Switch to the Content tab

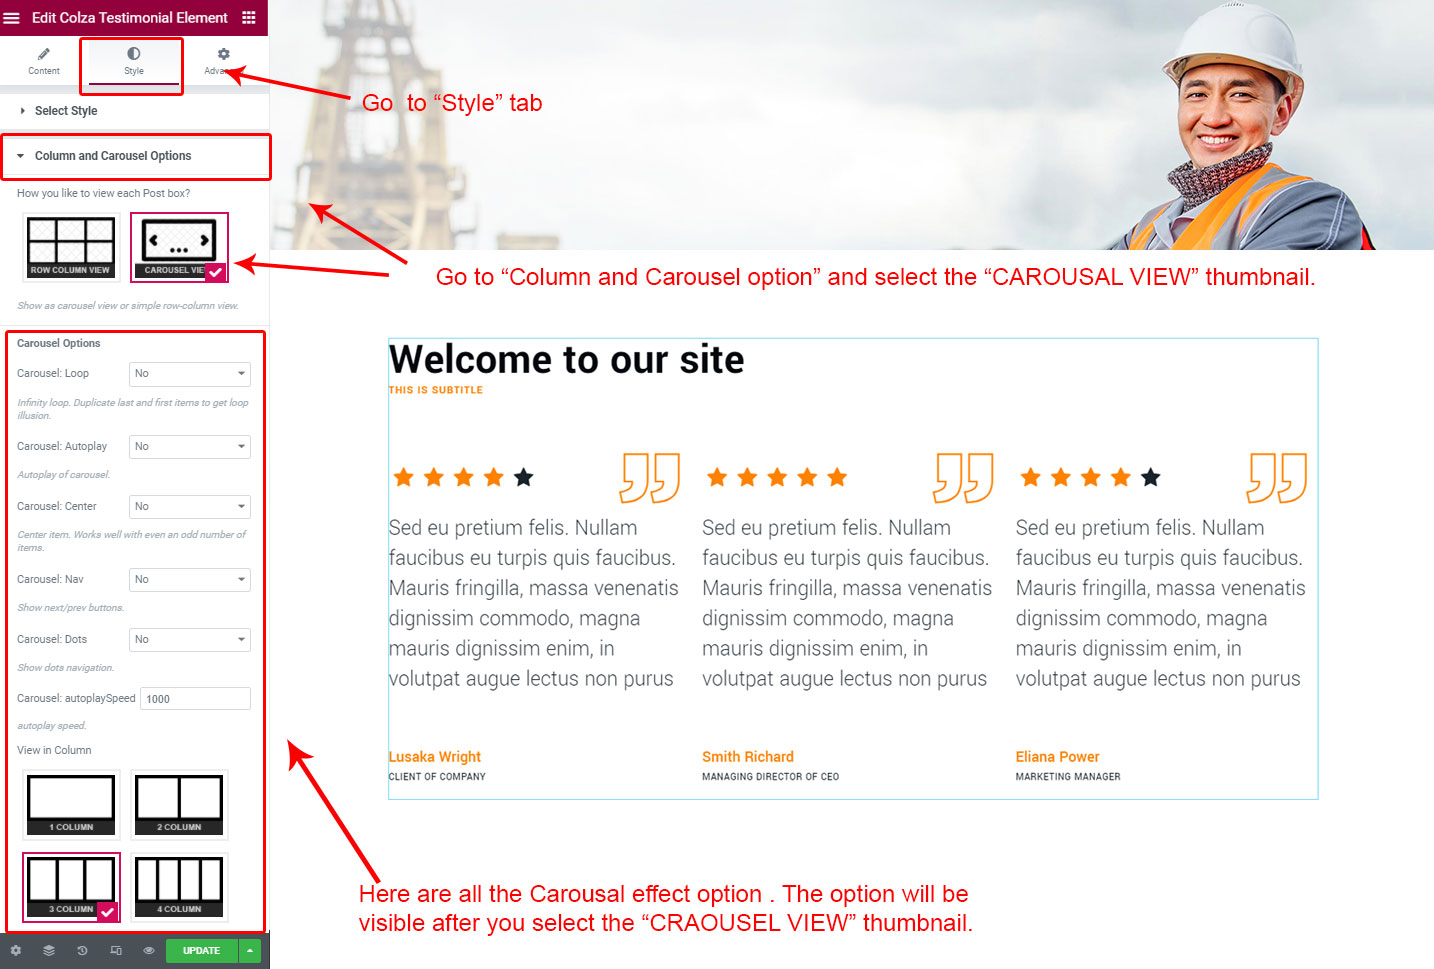click(x=44, y=61)
